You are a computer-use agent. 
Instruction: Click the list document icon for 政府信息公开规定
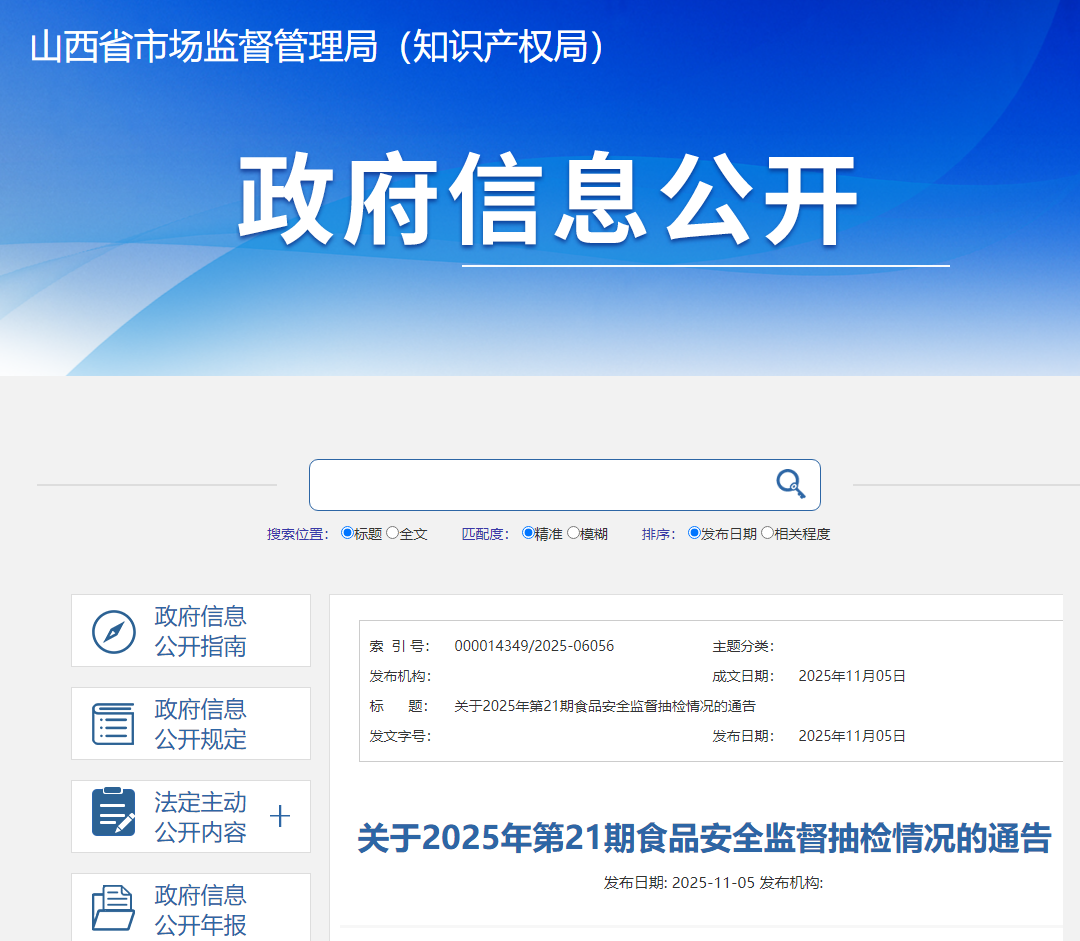[x=113, y=724]
